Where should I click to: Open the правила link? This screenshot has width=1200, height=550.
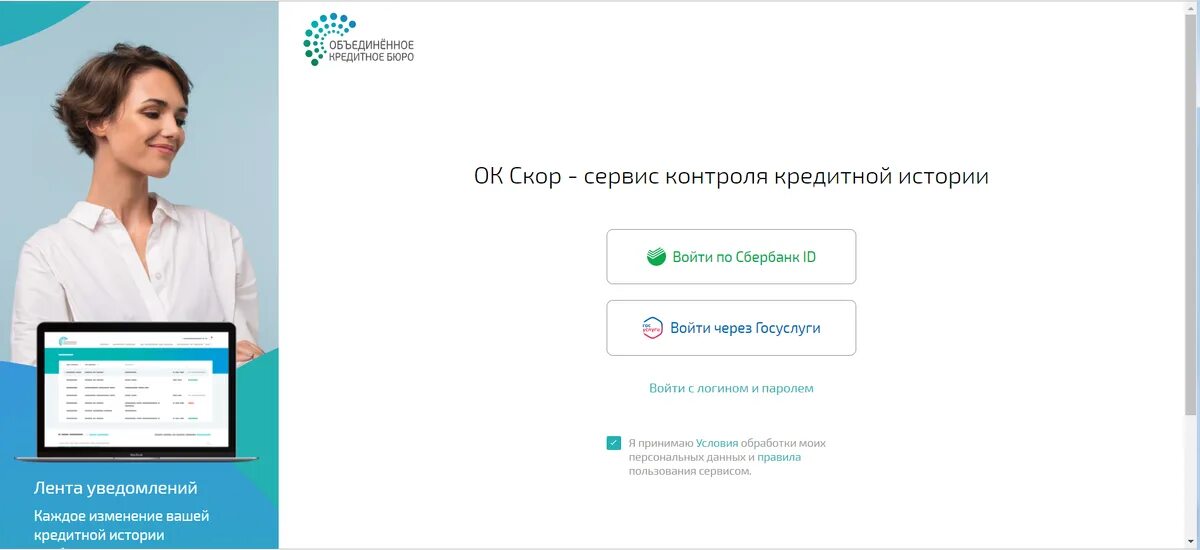point(779,457)
